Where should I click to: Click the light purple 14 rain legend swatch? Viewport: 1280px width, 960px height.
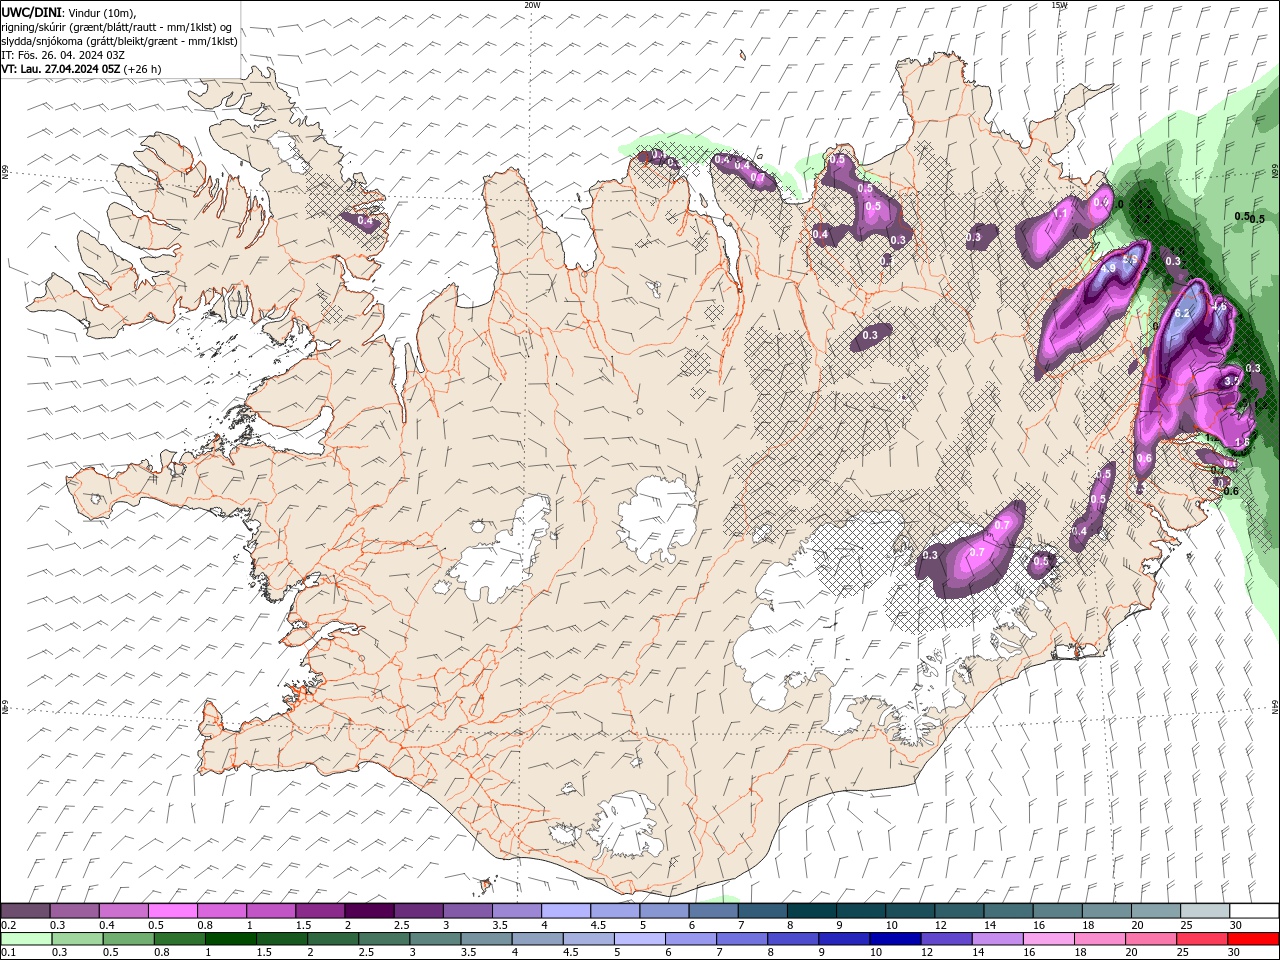(997, 939)
